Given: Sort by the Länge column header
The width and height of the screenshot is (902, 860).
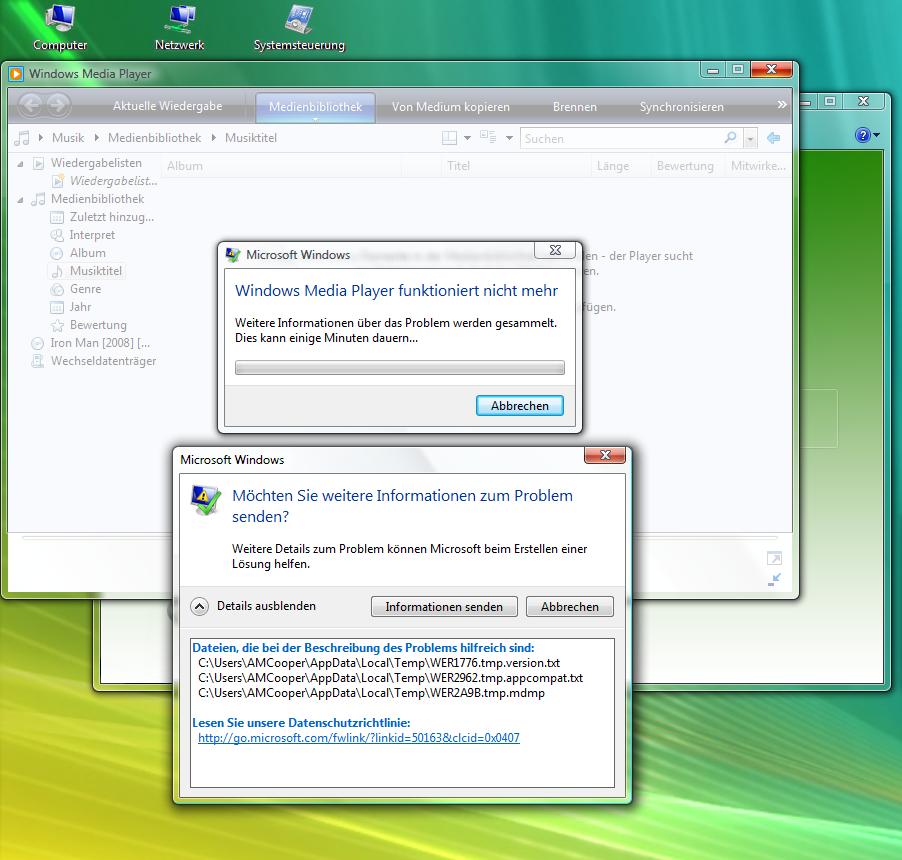Looking at the screenshot, I should [620, 166].
